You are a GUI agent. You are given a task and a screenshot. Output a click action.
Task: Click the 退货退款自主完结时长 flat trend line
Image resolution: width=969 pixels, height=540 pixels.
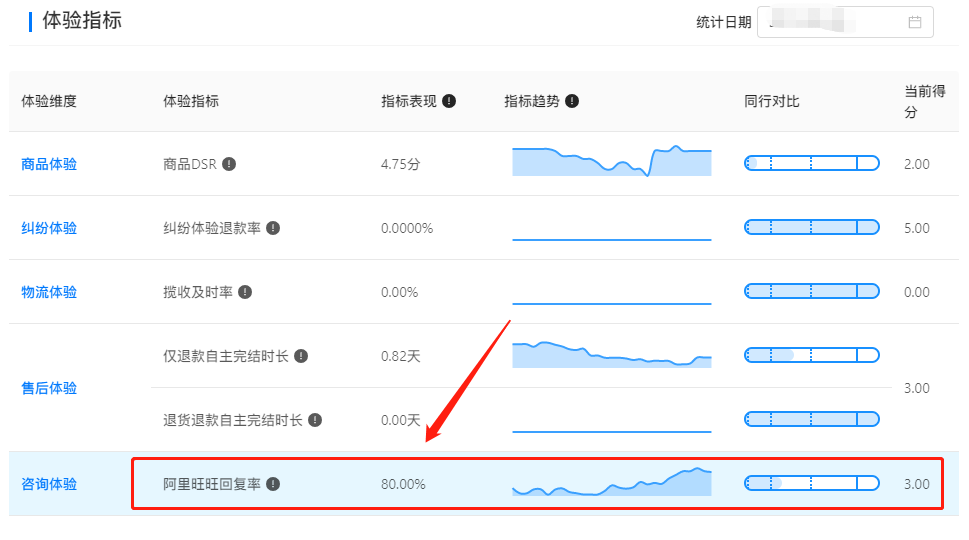[612, 431]
